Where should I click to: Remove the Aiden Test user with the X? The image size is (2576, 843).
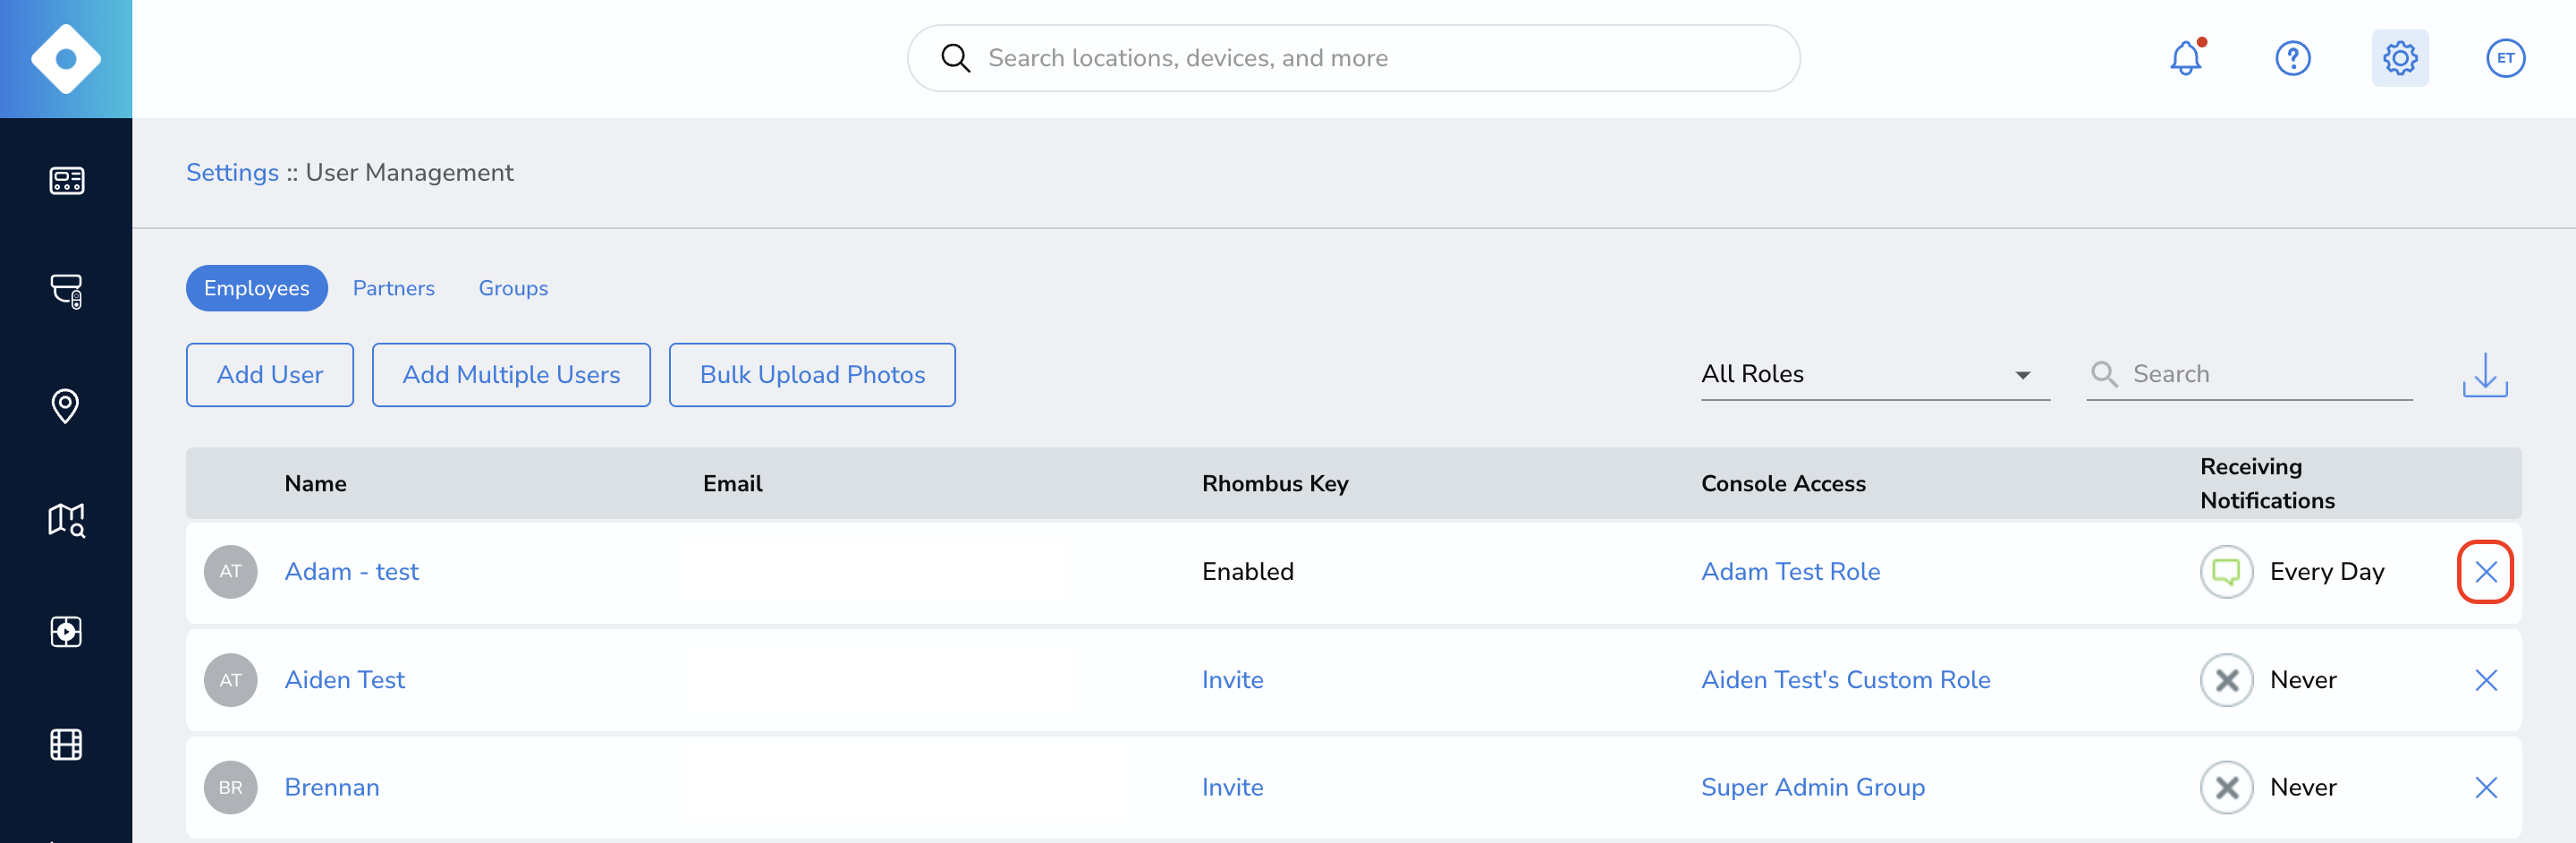pos(2486,680)
